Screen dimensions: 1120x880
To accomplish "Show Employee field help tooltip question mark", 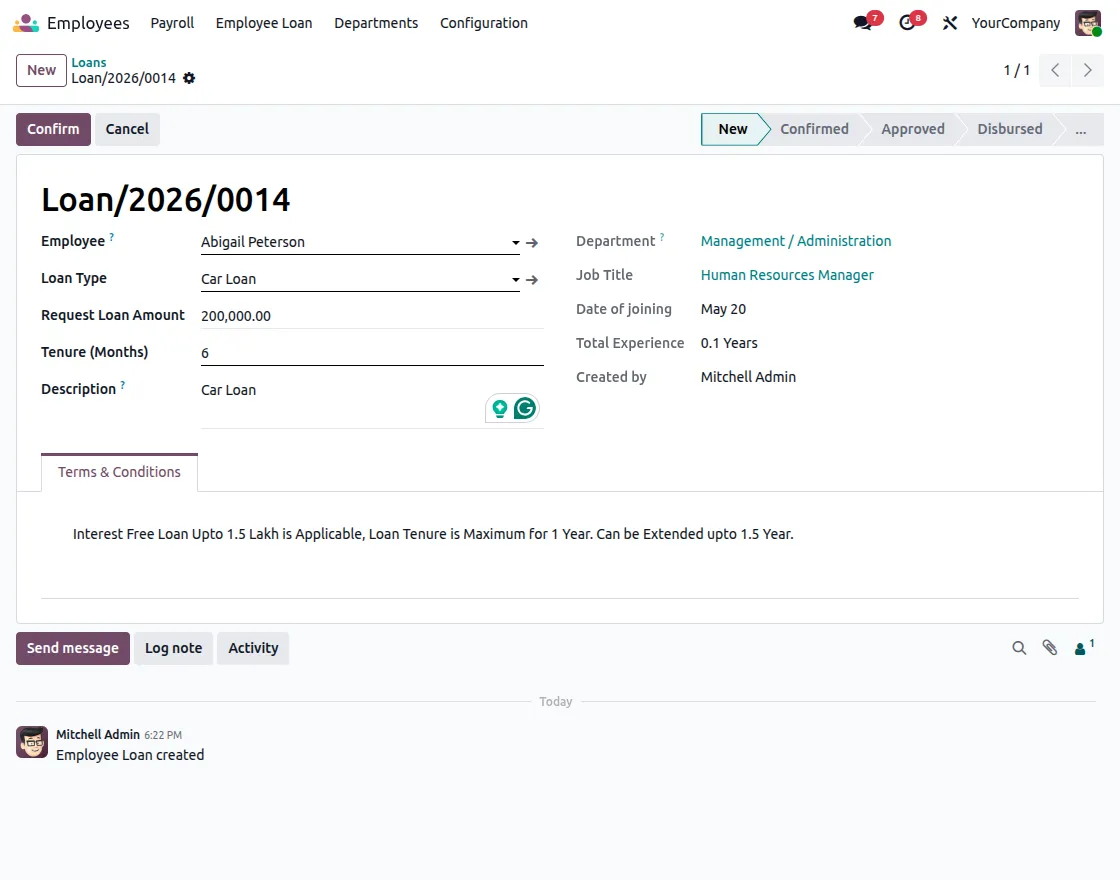I will 111,236.
